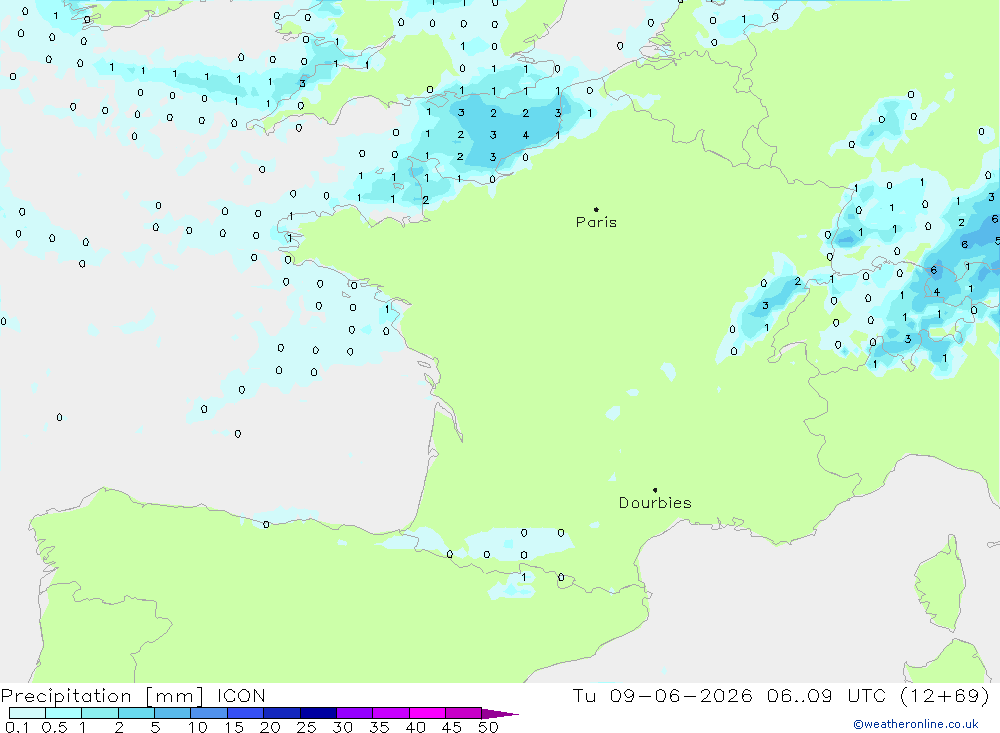Click the ICON model name label

coord(240,695)
